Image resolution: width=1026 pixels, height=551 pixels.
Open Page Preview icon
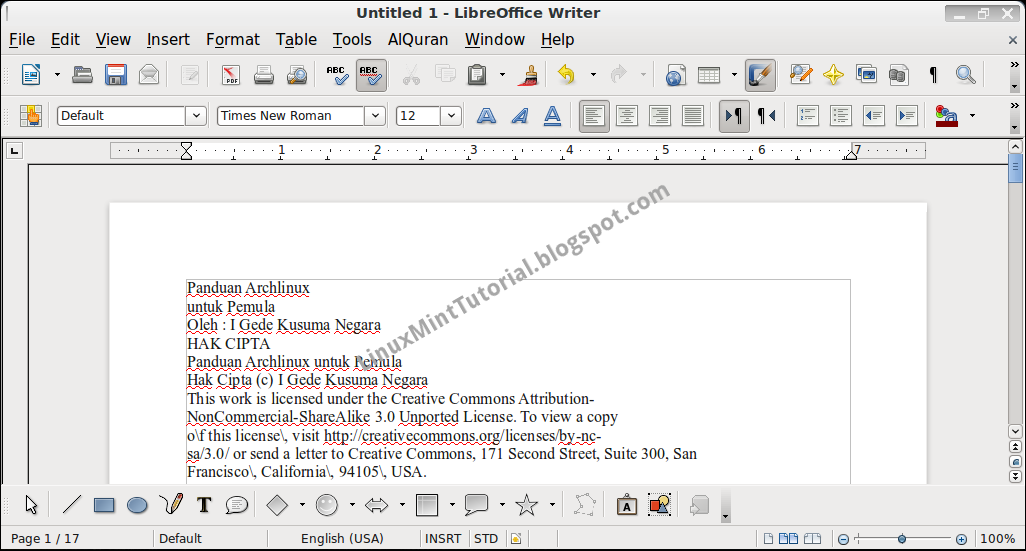click(297, 75)
